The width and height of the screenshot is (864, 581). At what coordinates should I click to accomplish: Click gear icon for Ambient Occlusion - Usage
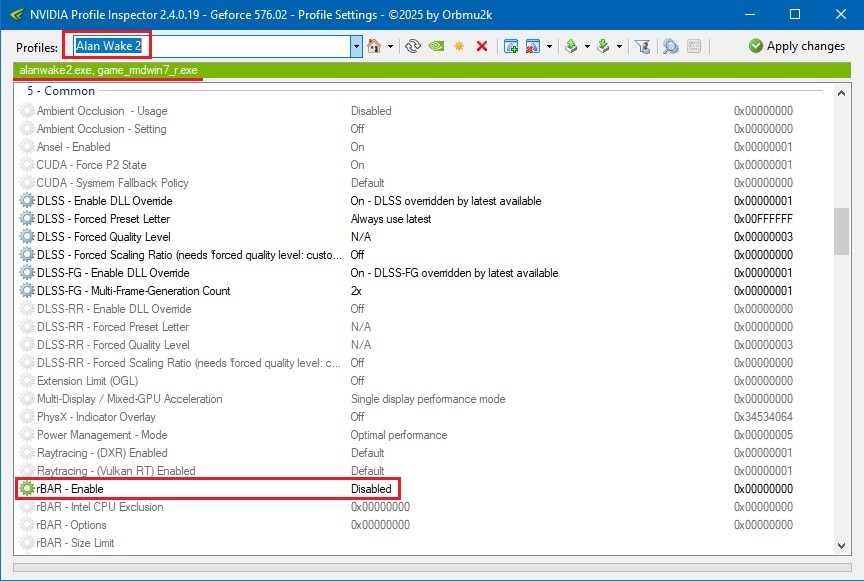(x=27, y=111)
